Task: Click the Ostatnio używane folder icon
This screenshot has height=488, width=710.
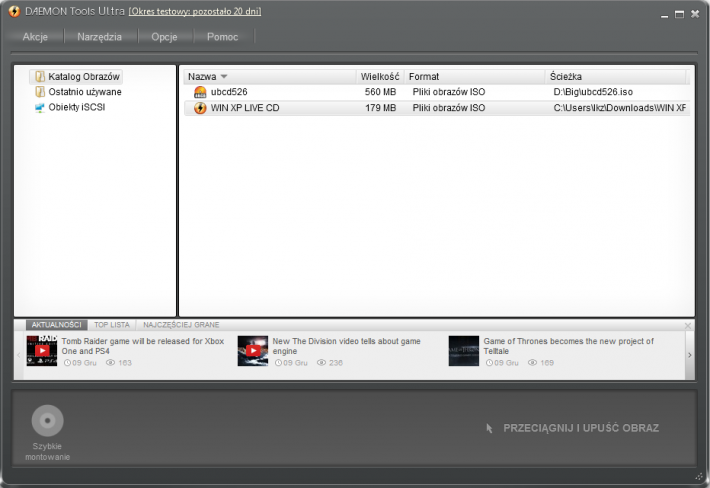Action: (40, 92)
